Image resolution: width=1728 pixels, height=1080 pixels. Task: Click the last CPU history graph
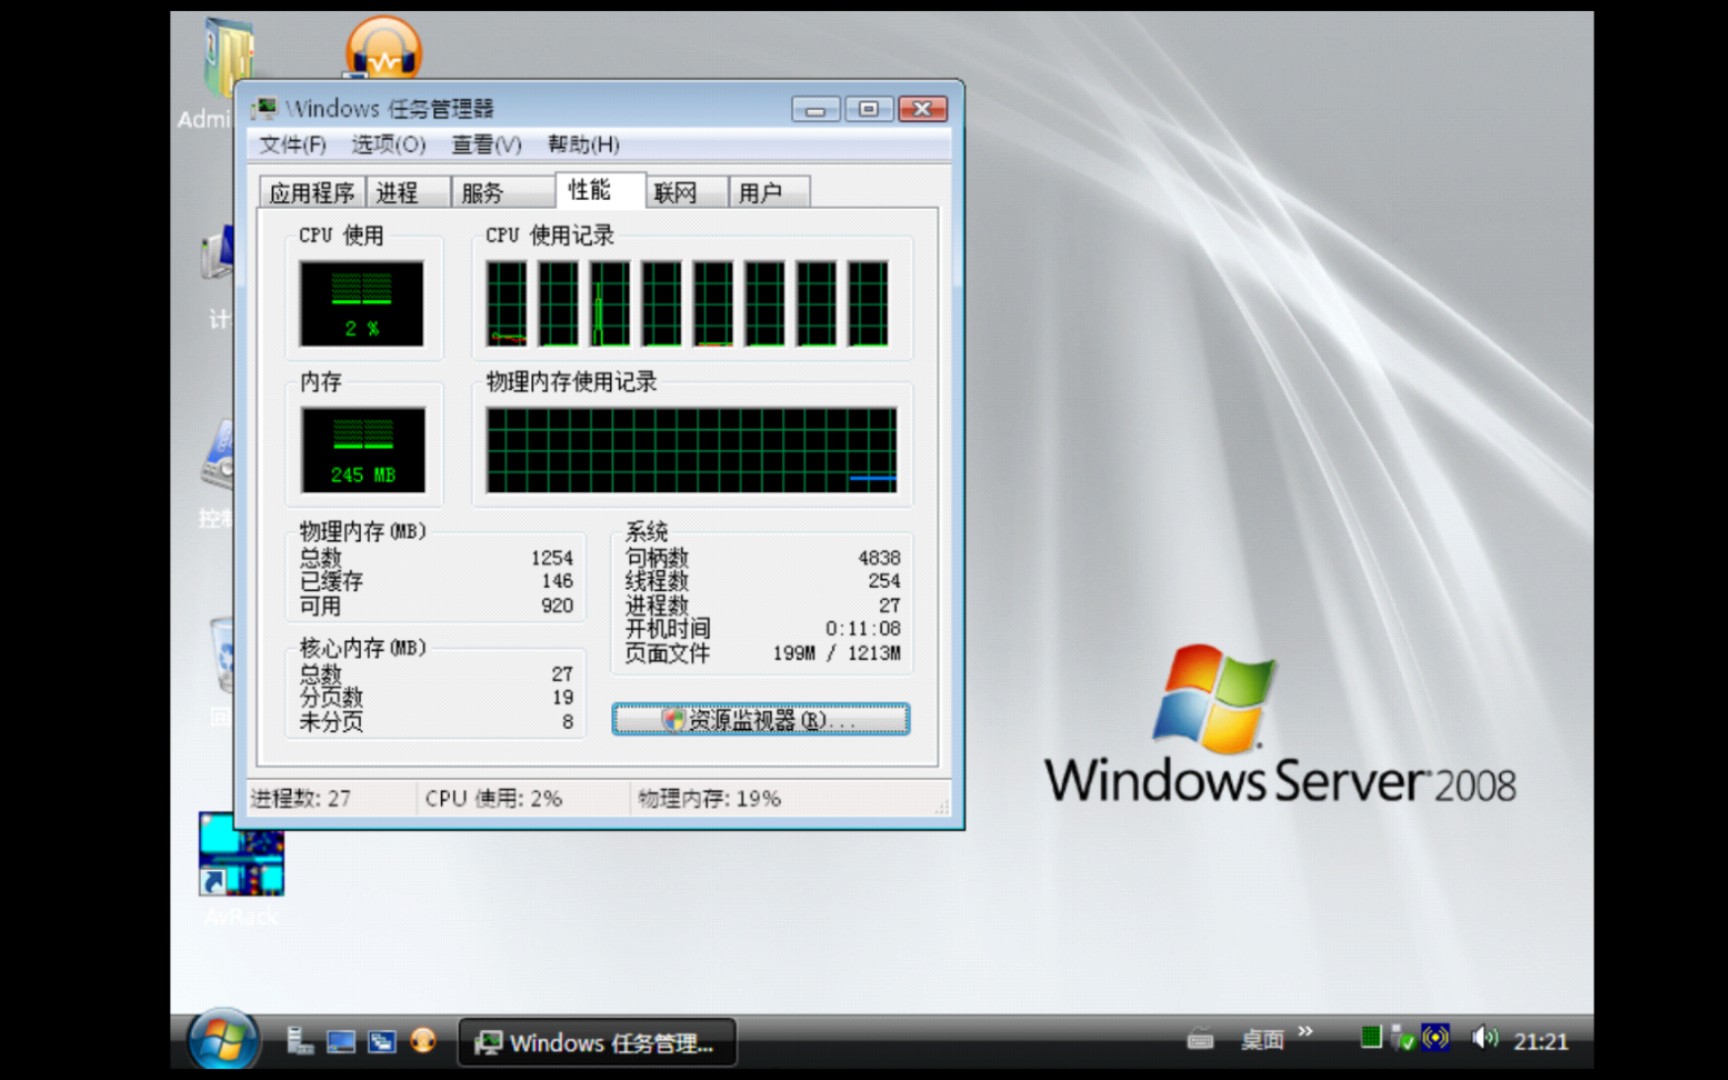click(x=868, y=304)
